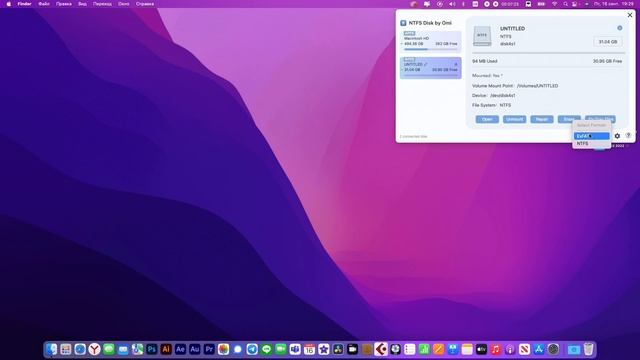The width and height of the screenshot is (640, 360).
Task: Launch Premiere Pro from the Dock
Action: 209,349
